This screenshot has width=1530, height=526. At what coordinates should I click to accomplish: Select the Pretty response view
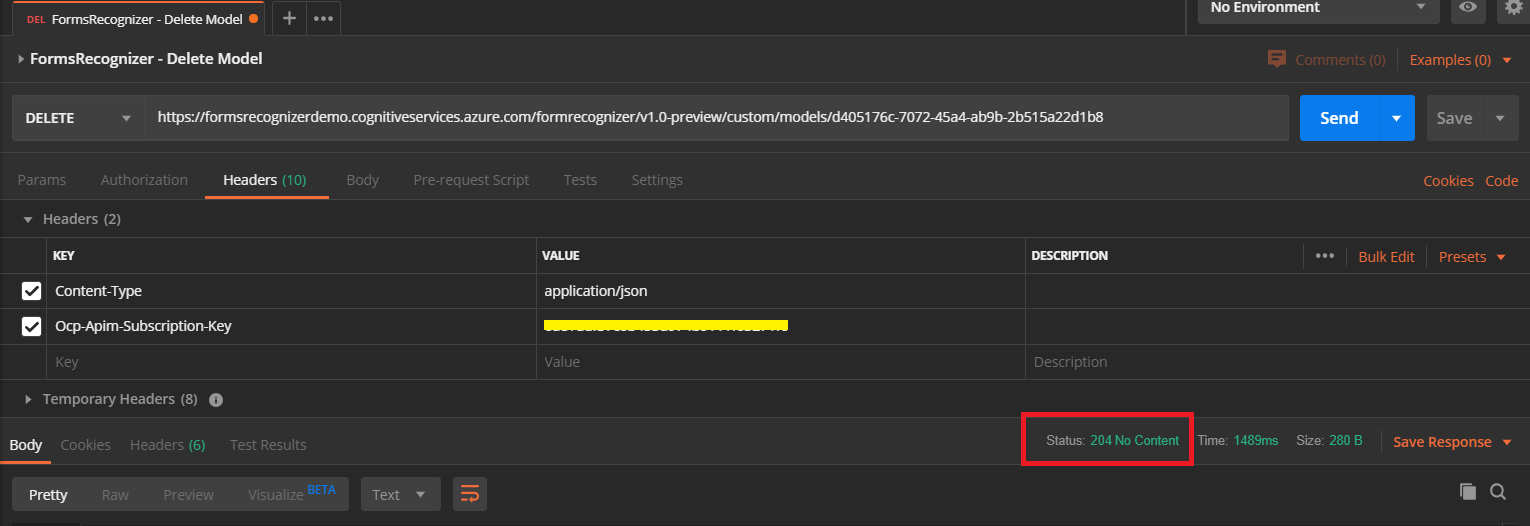48,495
